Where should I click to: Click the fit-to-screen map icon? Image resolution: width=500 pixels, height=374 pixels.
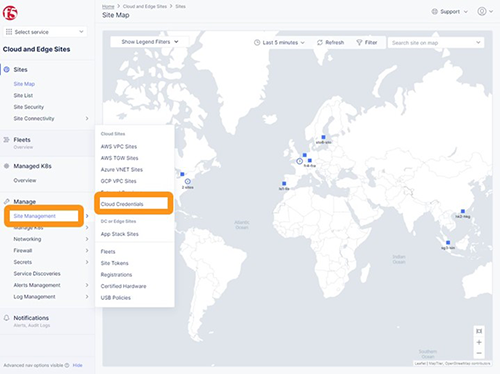pyautogui.click(x=479, y=331)
